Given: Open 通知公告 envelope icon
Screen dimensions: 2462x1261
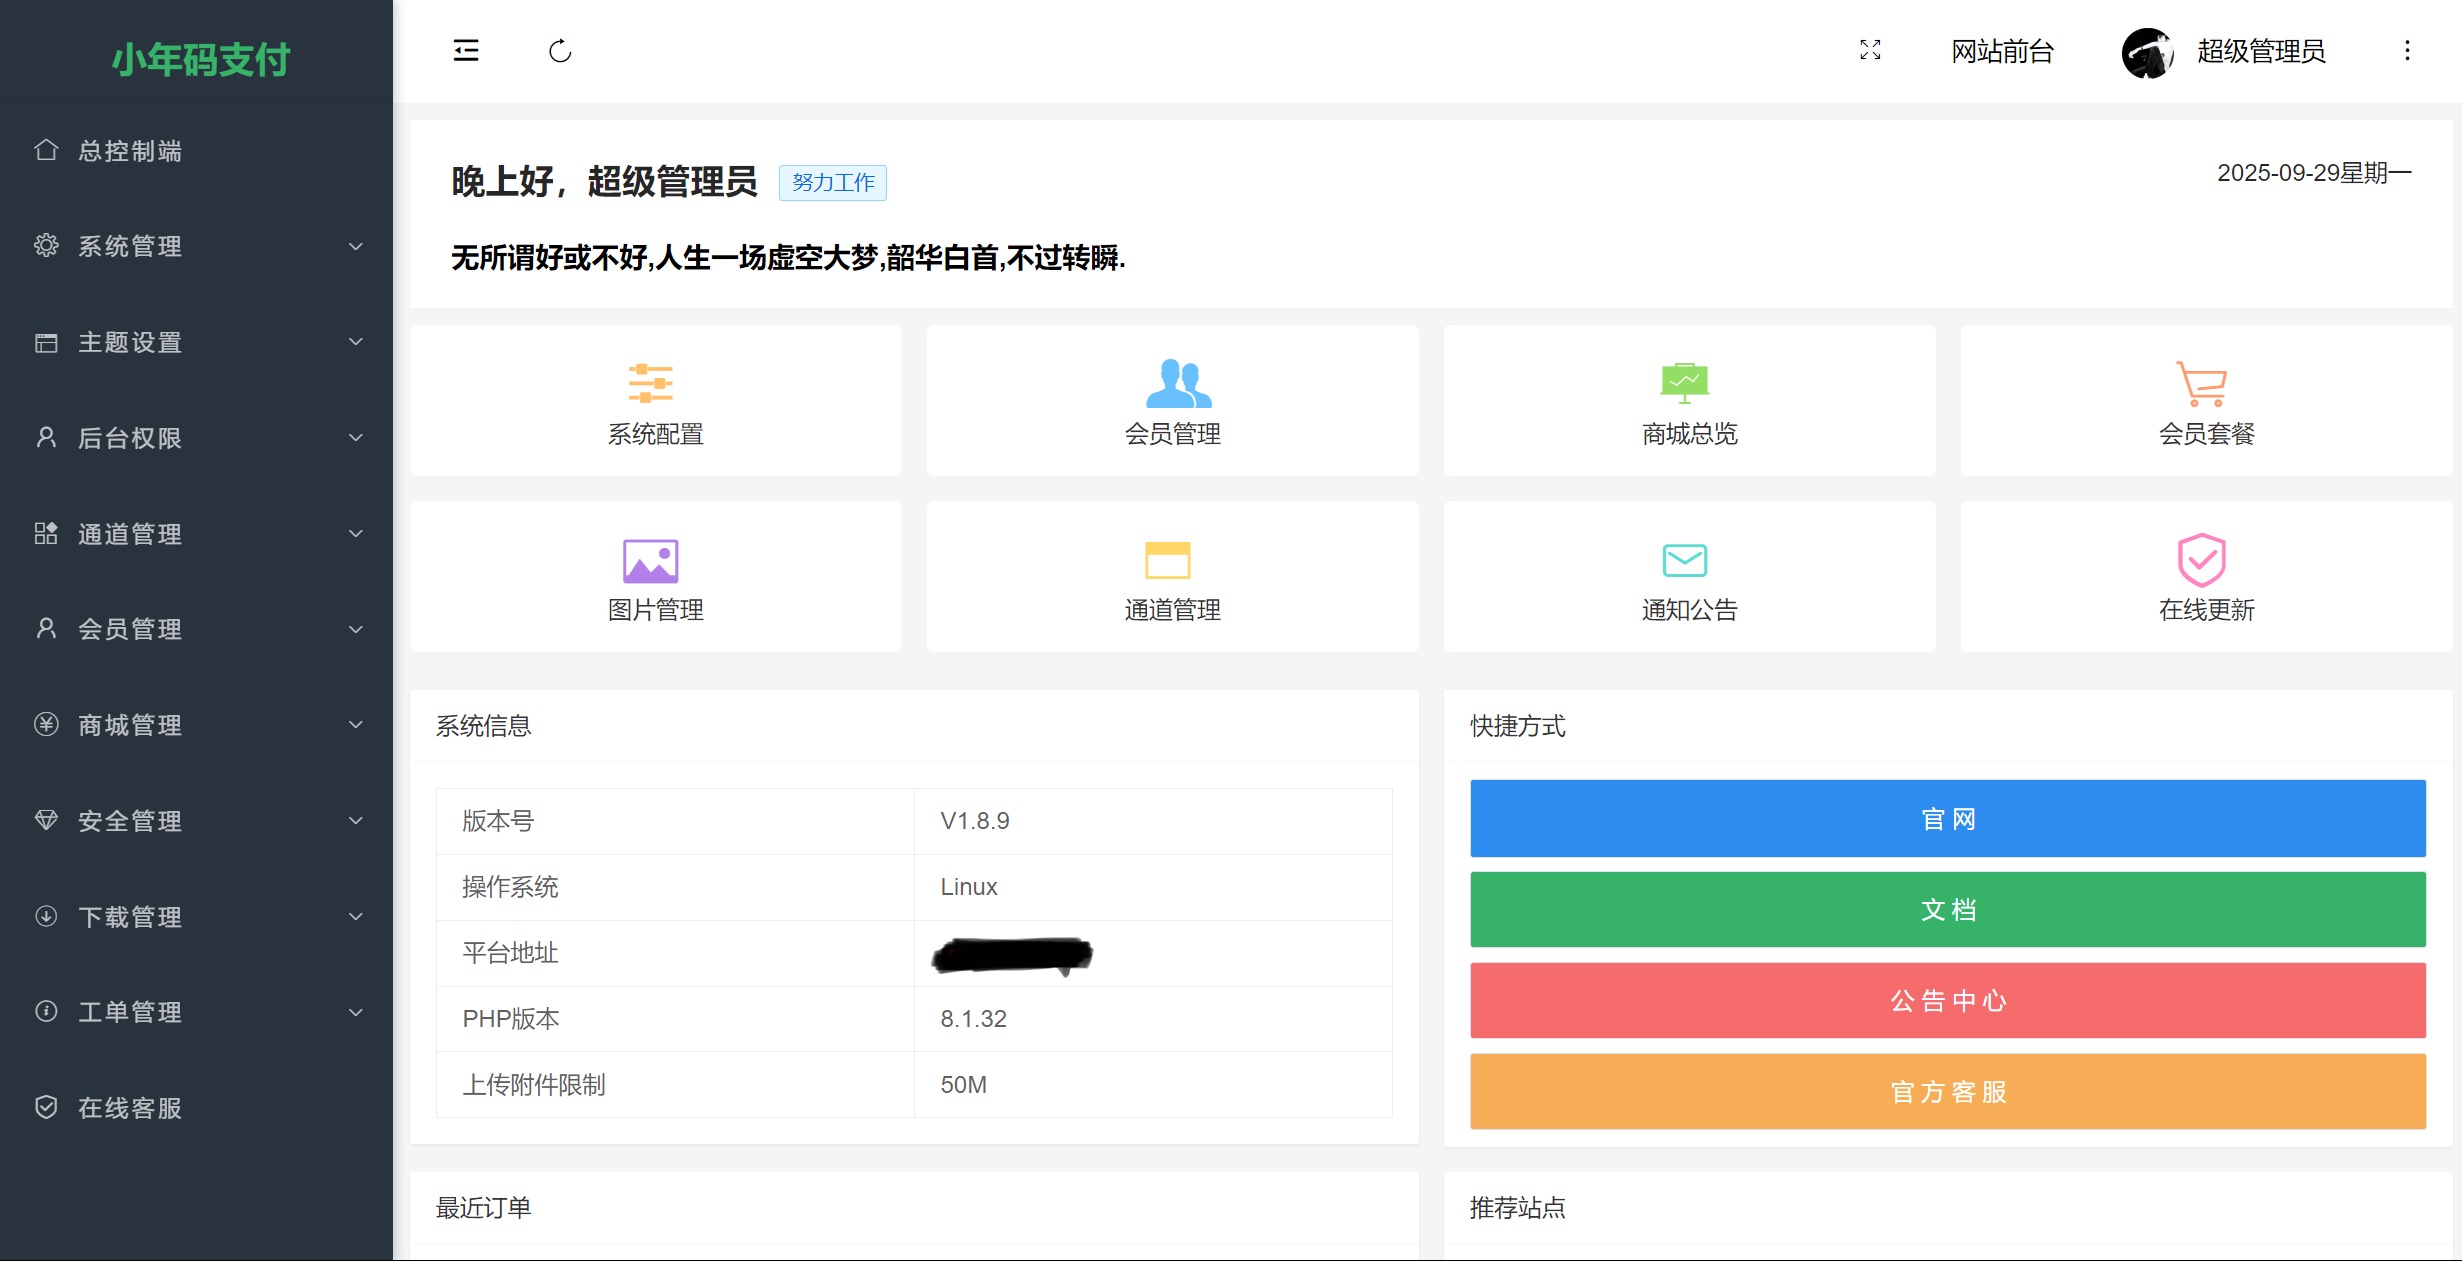Looking at the screenshot, I should 1687,560.
